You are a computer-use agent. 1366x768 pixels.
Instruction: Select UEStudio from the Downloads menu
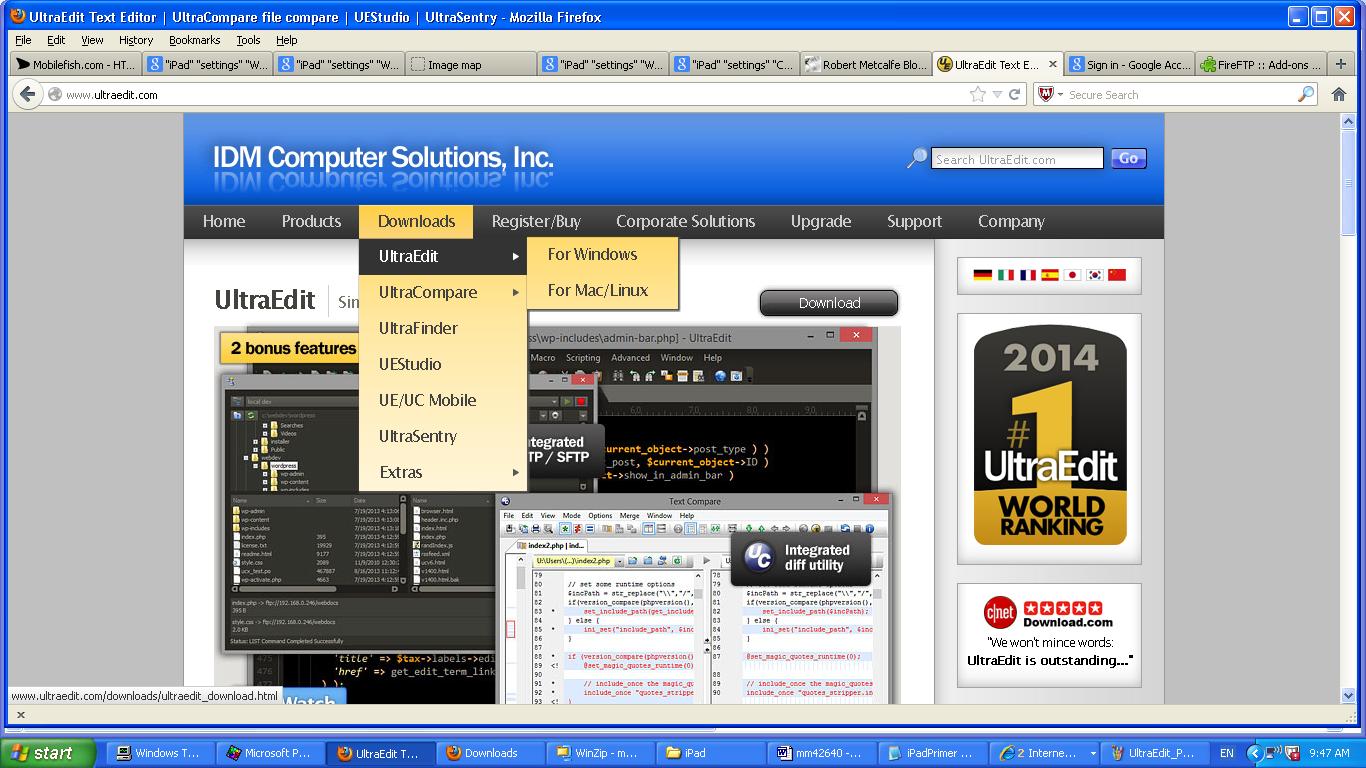click(410, 364)
